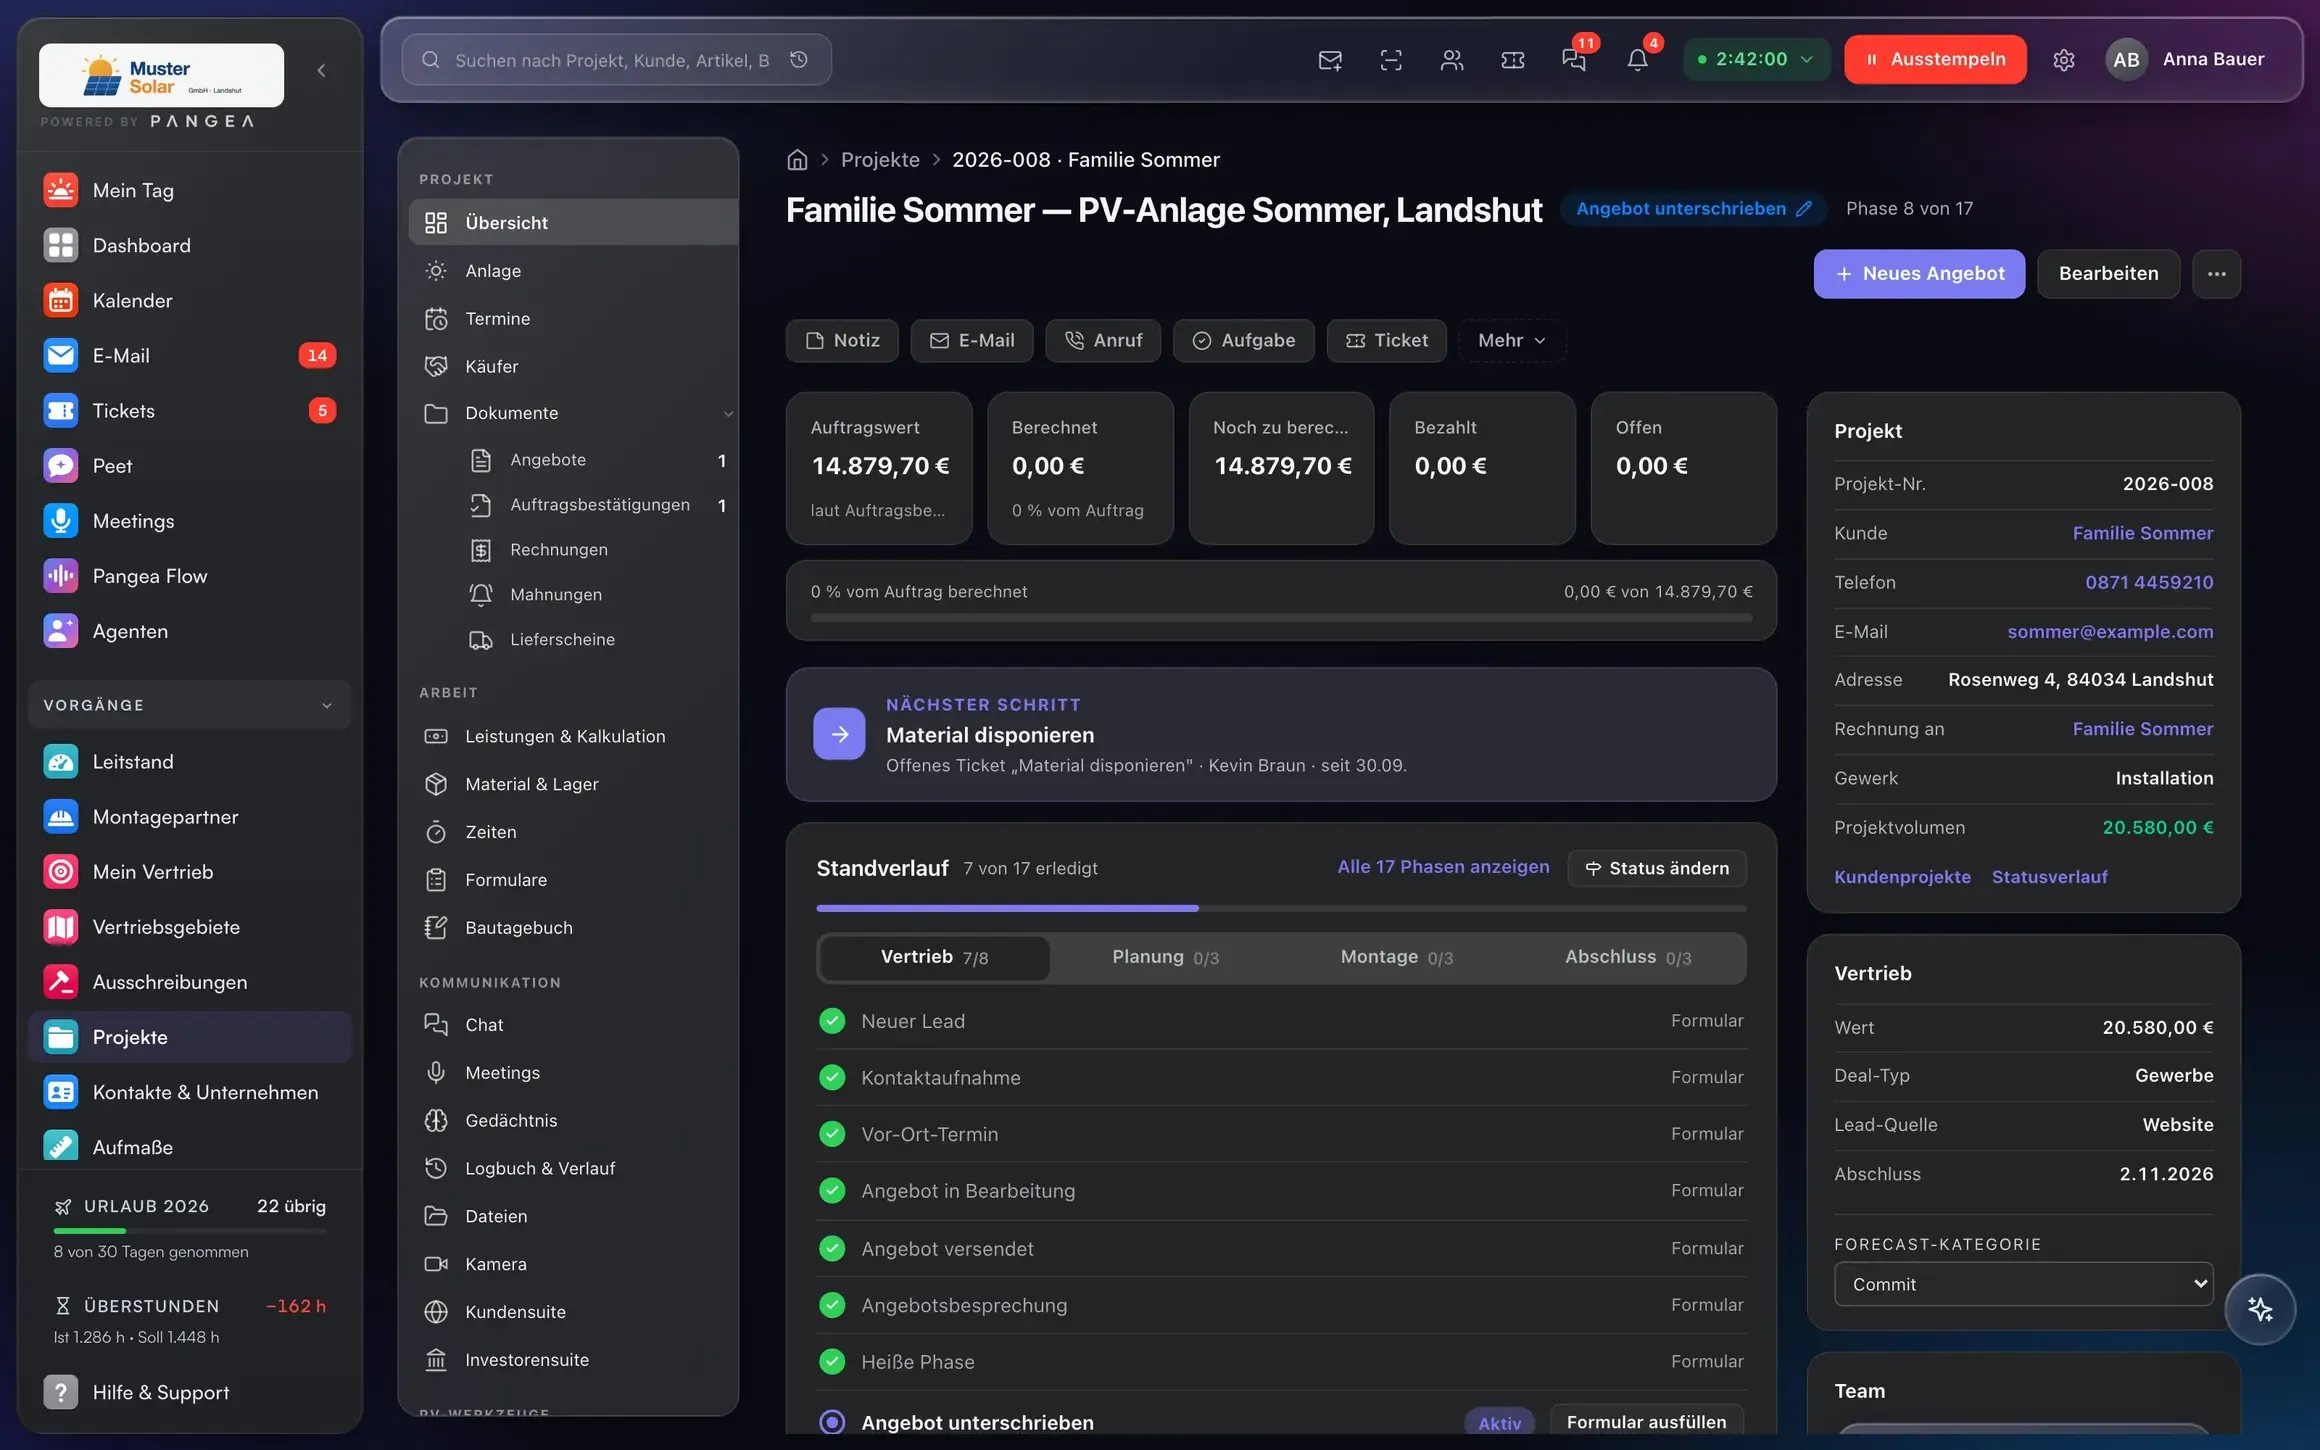Switch to the Planung 0/3 tab

pyautogui.click(x=1165, y=957)
